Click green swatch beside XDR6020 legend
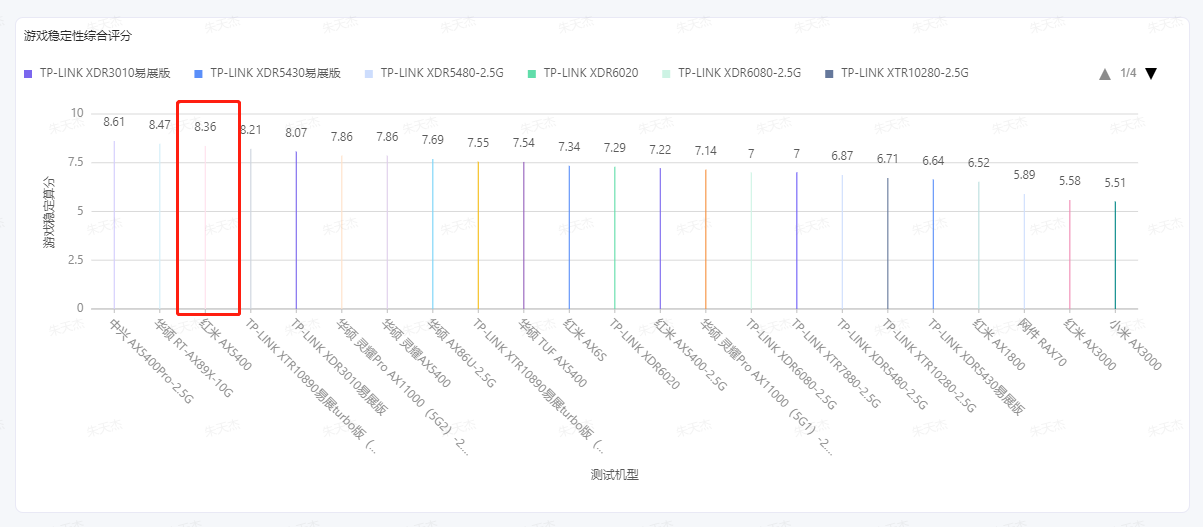Viewport: 1203px width, 527px height. pyautogui.click(x=533, y=74)
